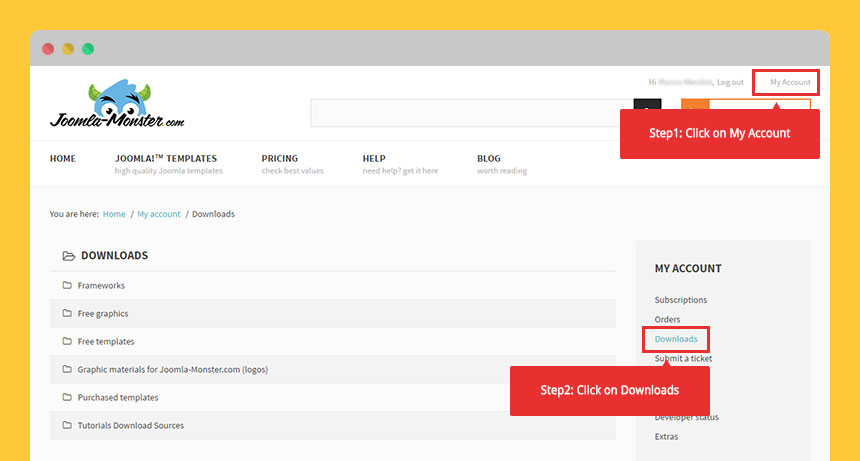Click the Purchased templates folder icon

67,397
